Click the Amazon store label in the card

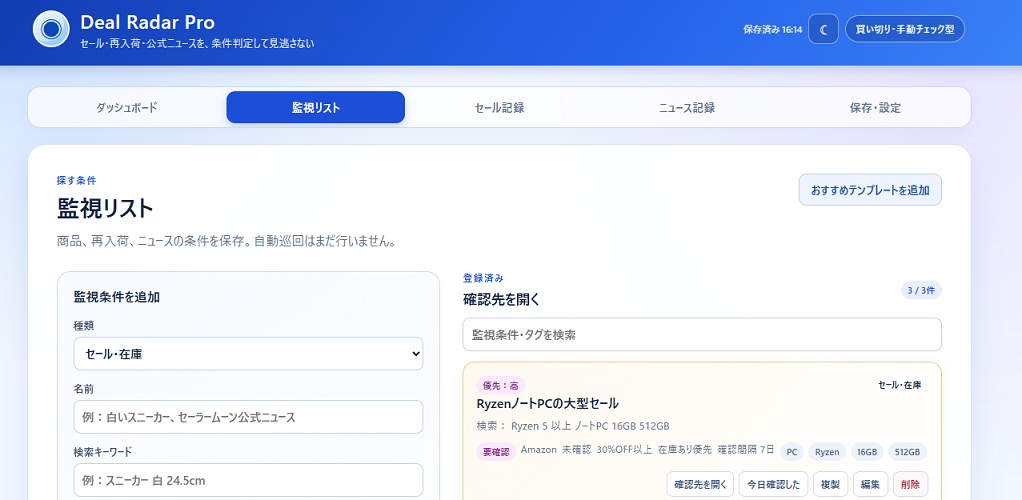539,450
